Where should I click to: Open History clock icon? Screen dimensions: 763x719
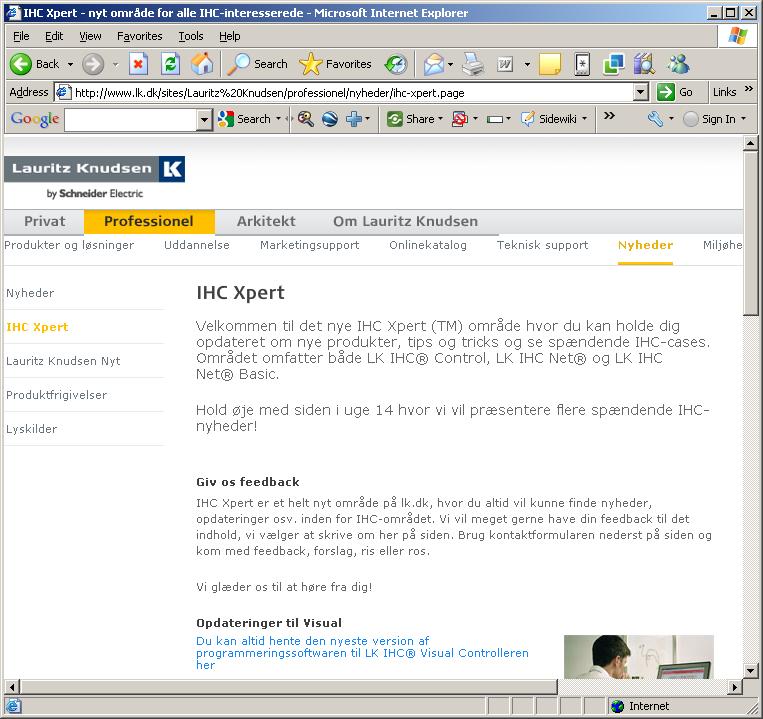click(x=396, y=64)
